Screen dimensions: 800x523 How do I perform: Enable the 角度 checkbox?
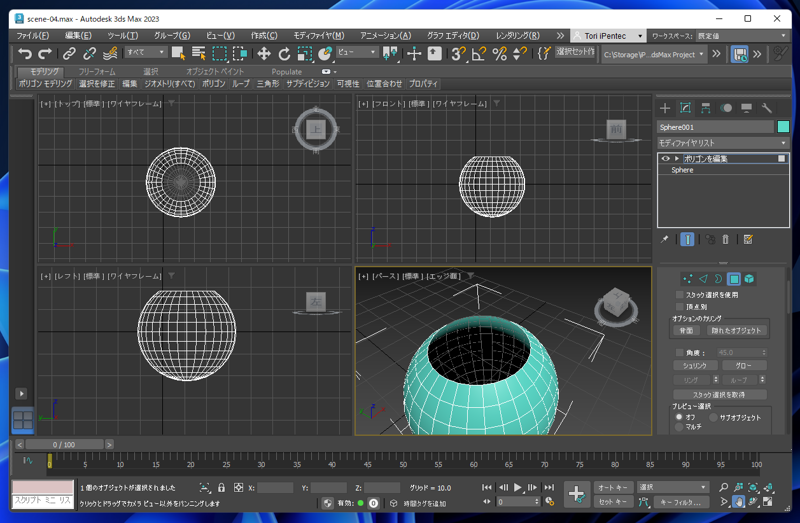pos(680,353)
